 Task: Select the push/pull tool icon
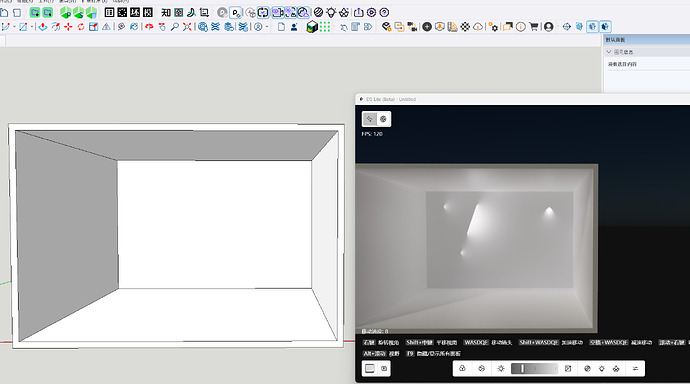coord(43,27)
